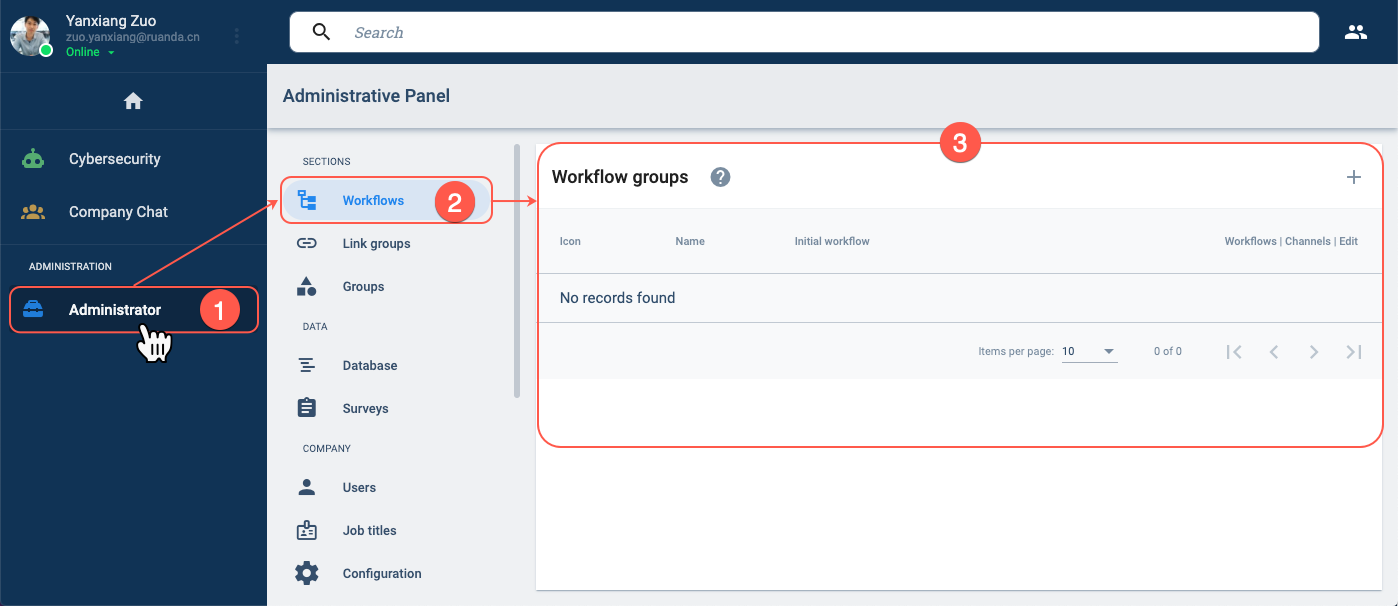Open the Online status dropdown
This screenshot has width=1398, height=606.
(x=90, y=52)
